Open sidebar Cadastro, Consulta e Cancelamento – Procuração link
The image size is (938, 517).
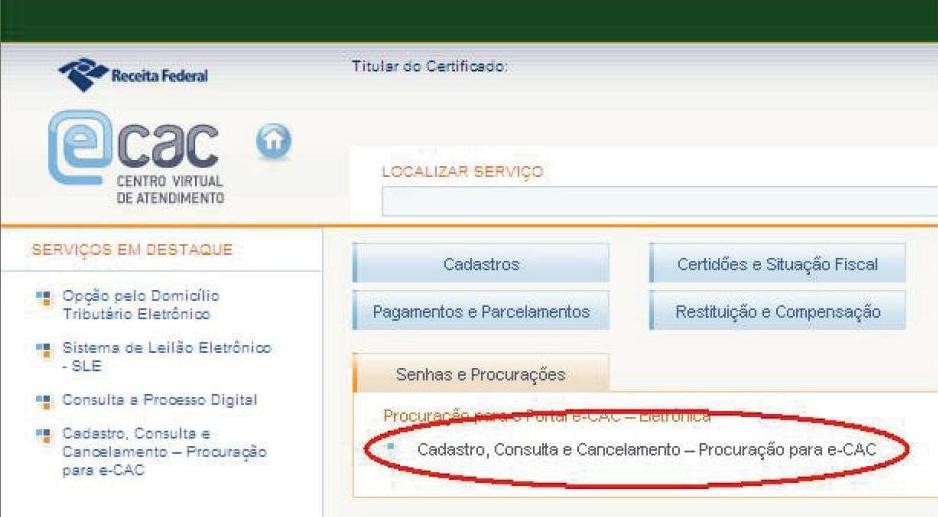tap(164, 452)
